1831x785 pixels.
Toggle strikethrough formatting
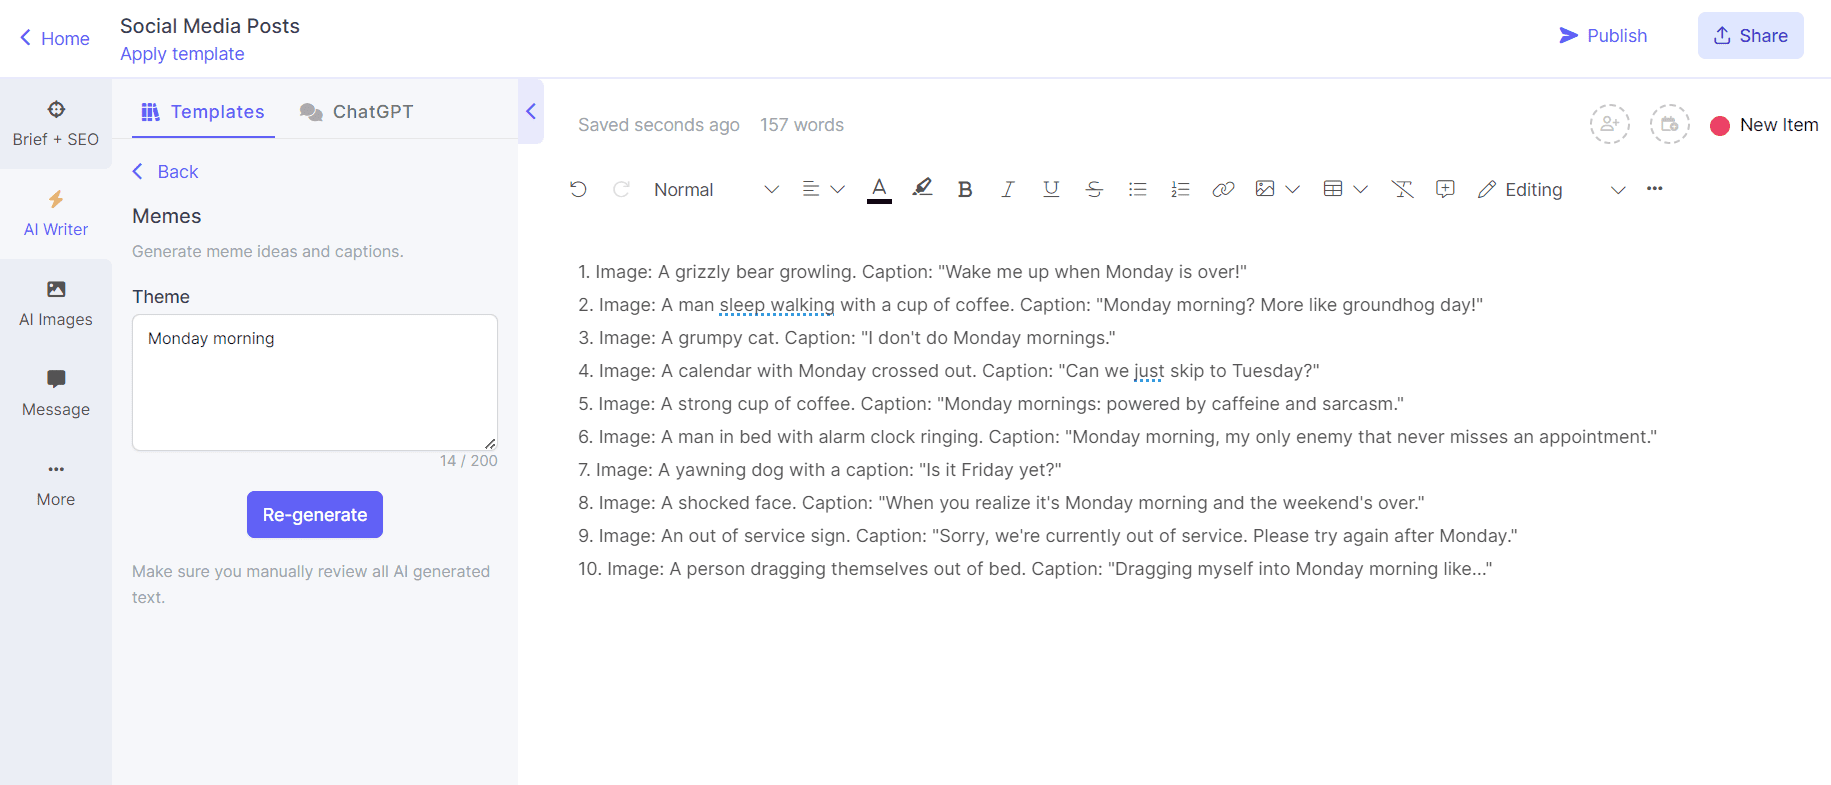[1094, 189]
